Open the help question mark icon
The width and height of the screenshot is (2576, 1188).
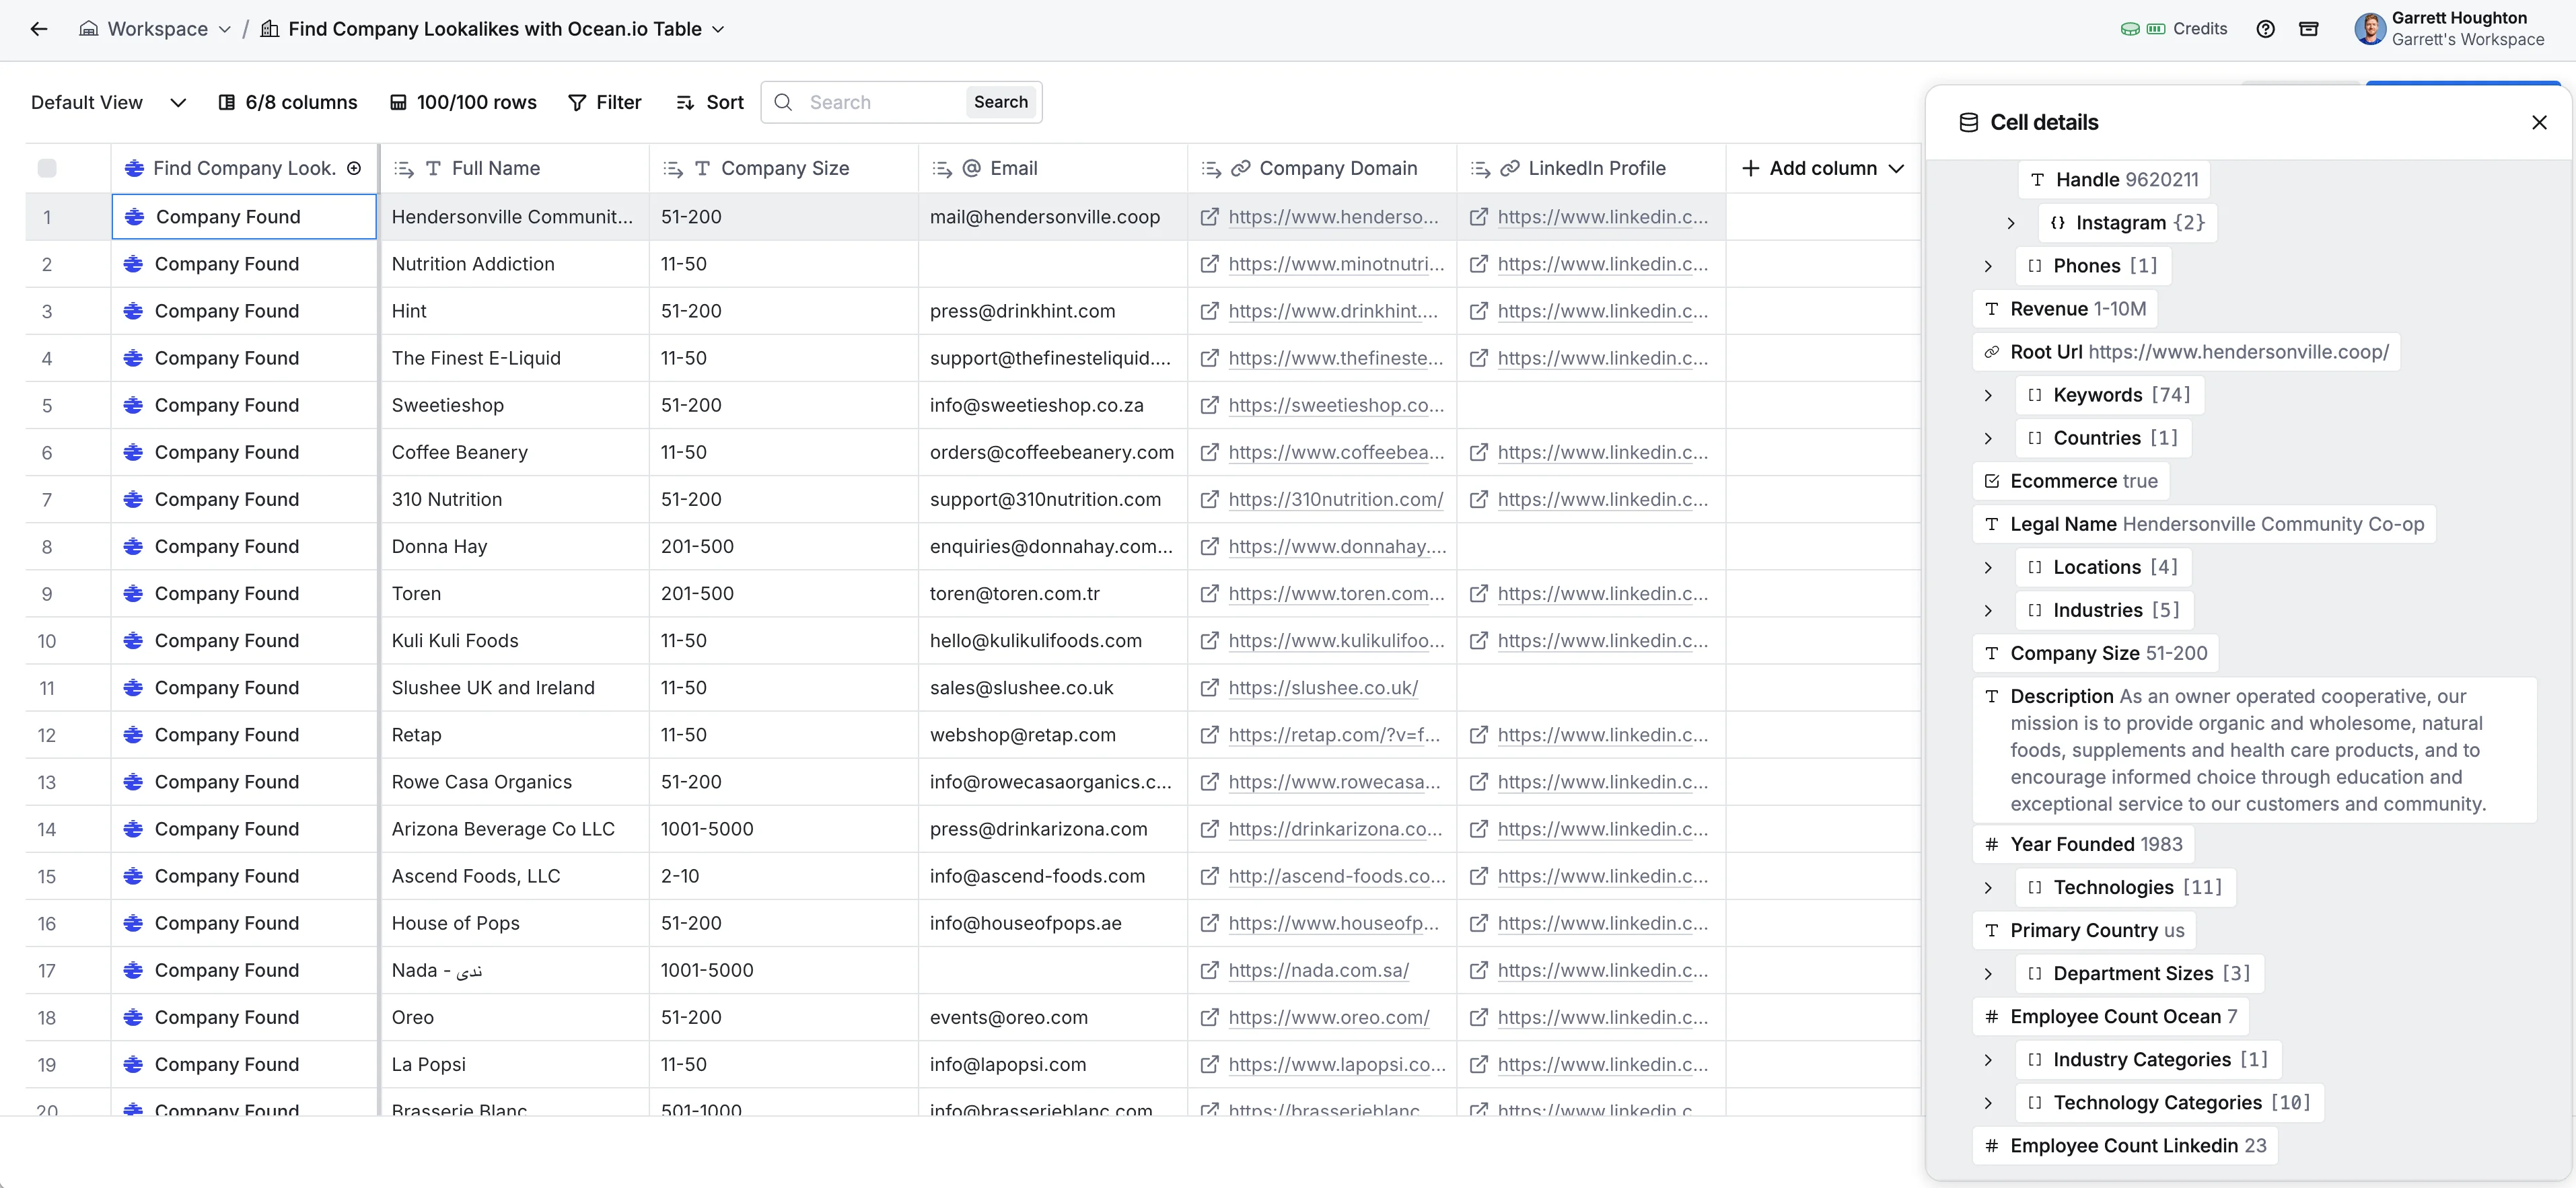coord(2265,29)
